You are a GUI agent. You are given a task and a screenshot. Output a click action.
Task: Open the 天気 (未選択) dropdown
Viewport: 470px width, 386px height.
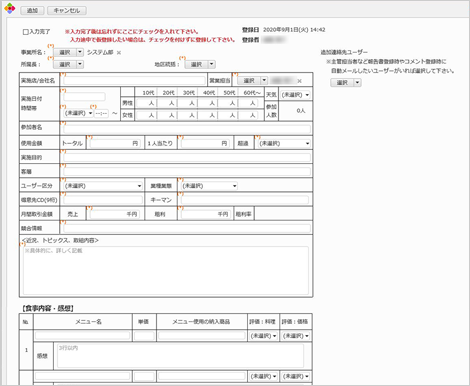295,95
